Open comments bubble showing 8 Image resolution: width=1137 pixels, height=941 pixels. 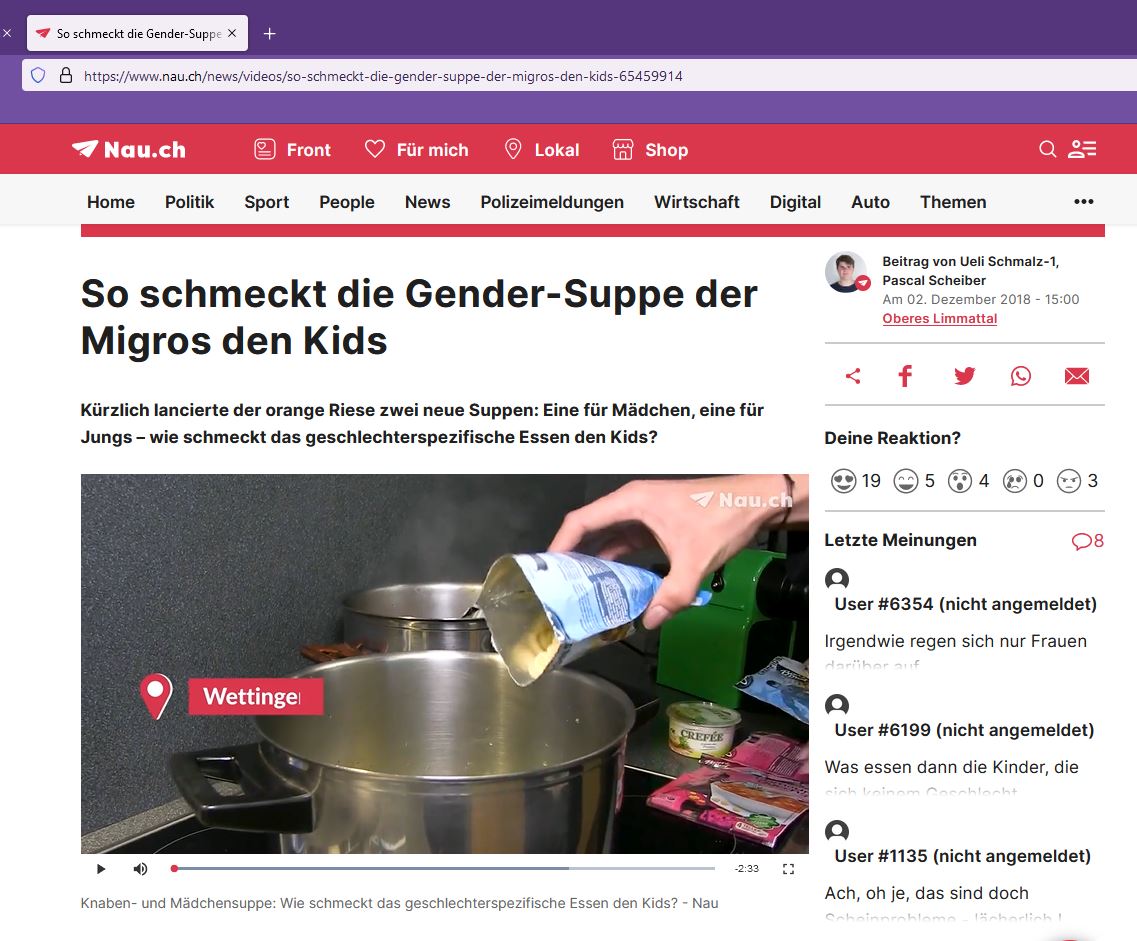[x=1087, y=541]
